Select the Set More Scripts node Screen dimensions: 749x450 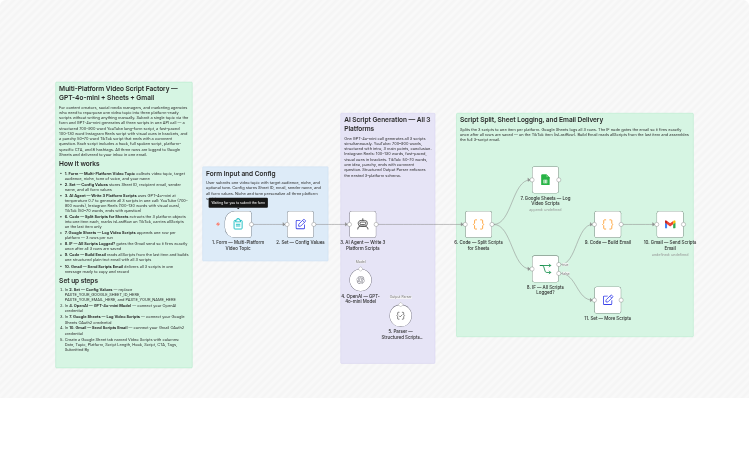coord(607,300)
